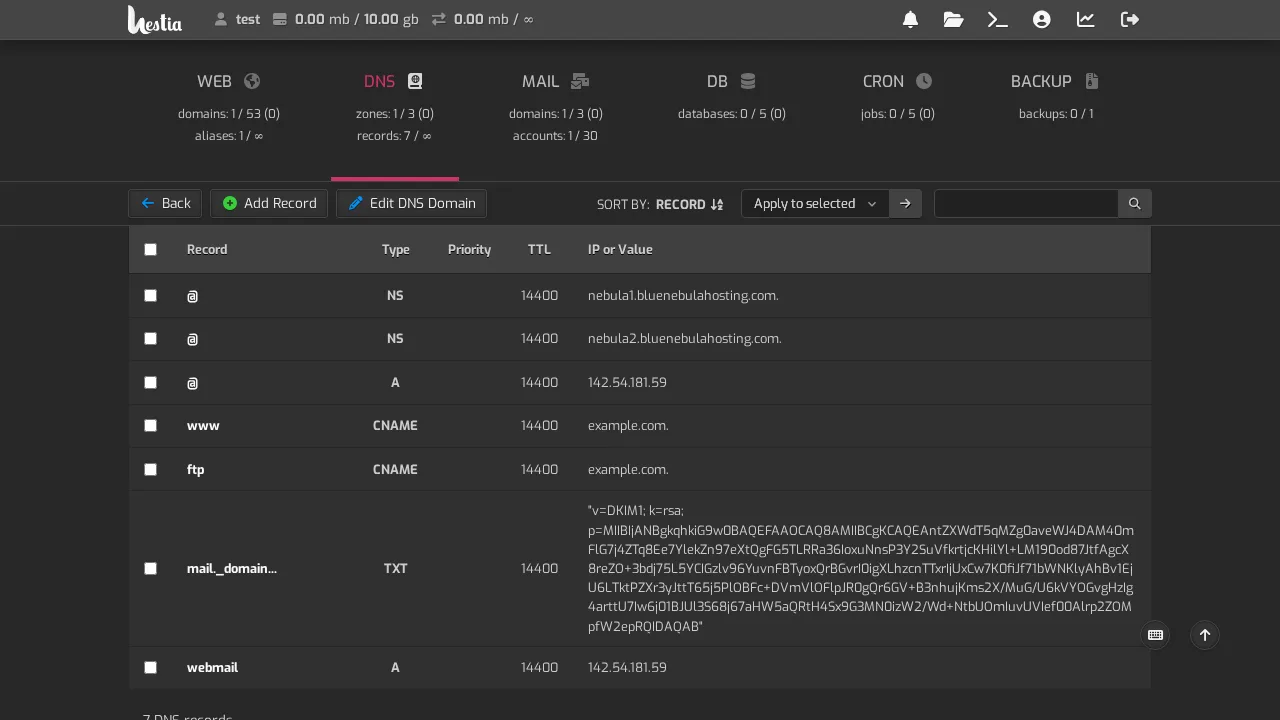This screenshot has height=720, width=1280.
Task: Click the search magnifier button
Action: (x=1134, y=203)
